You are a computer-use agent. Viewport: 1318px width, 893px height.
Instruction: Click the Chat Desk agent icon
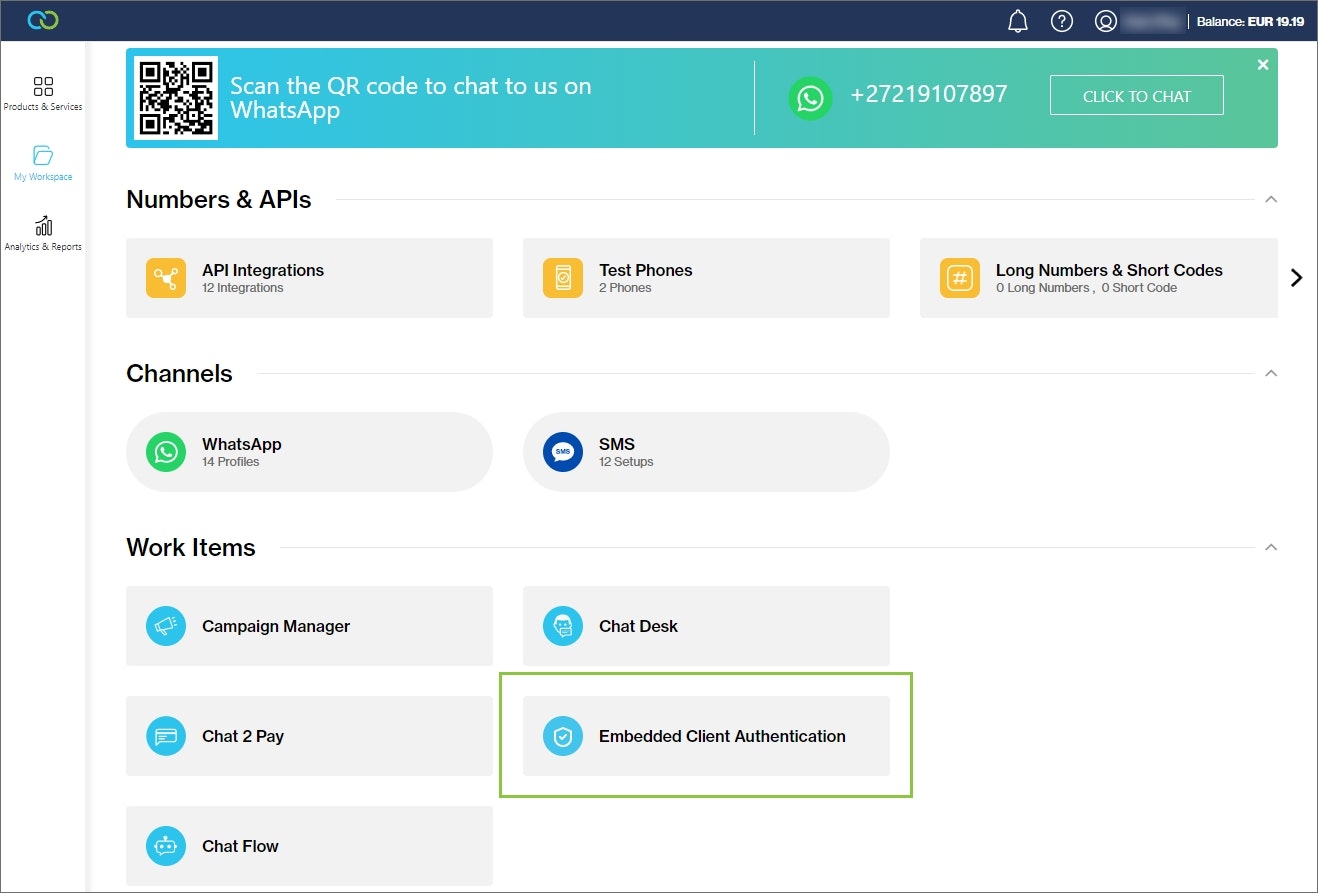(563, 626)
